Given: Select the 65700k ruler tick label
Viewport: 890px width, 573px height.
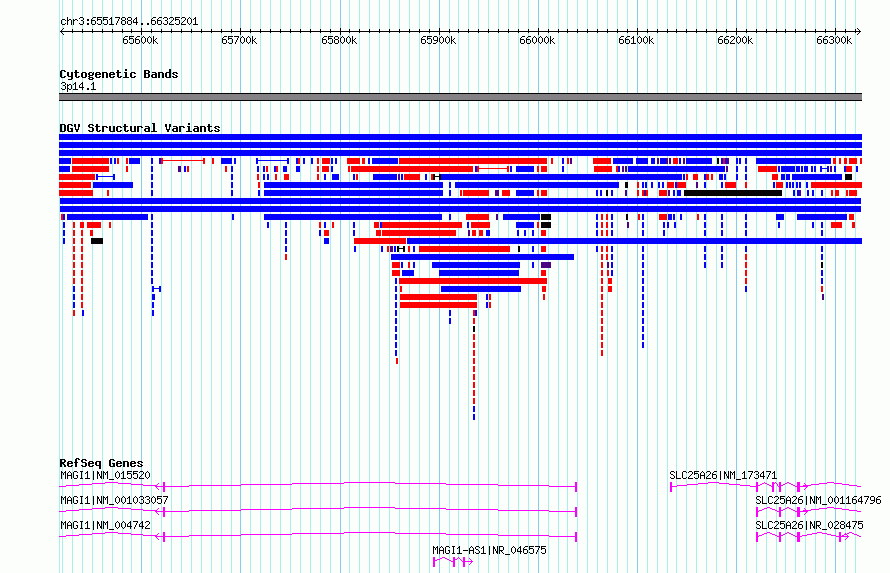Looking at the screenshot, I should coord(239,40).
